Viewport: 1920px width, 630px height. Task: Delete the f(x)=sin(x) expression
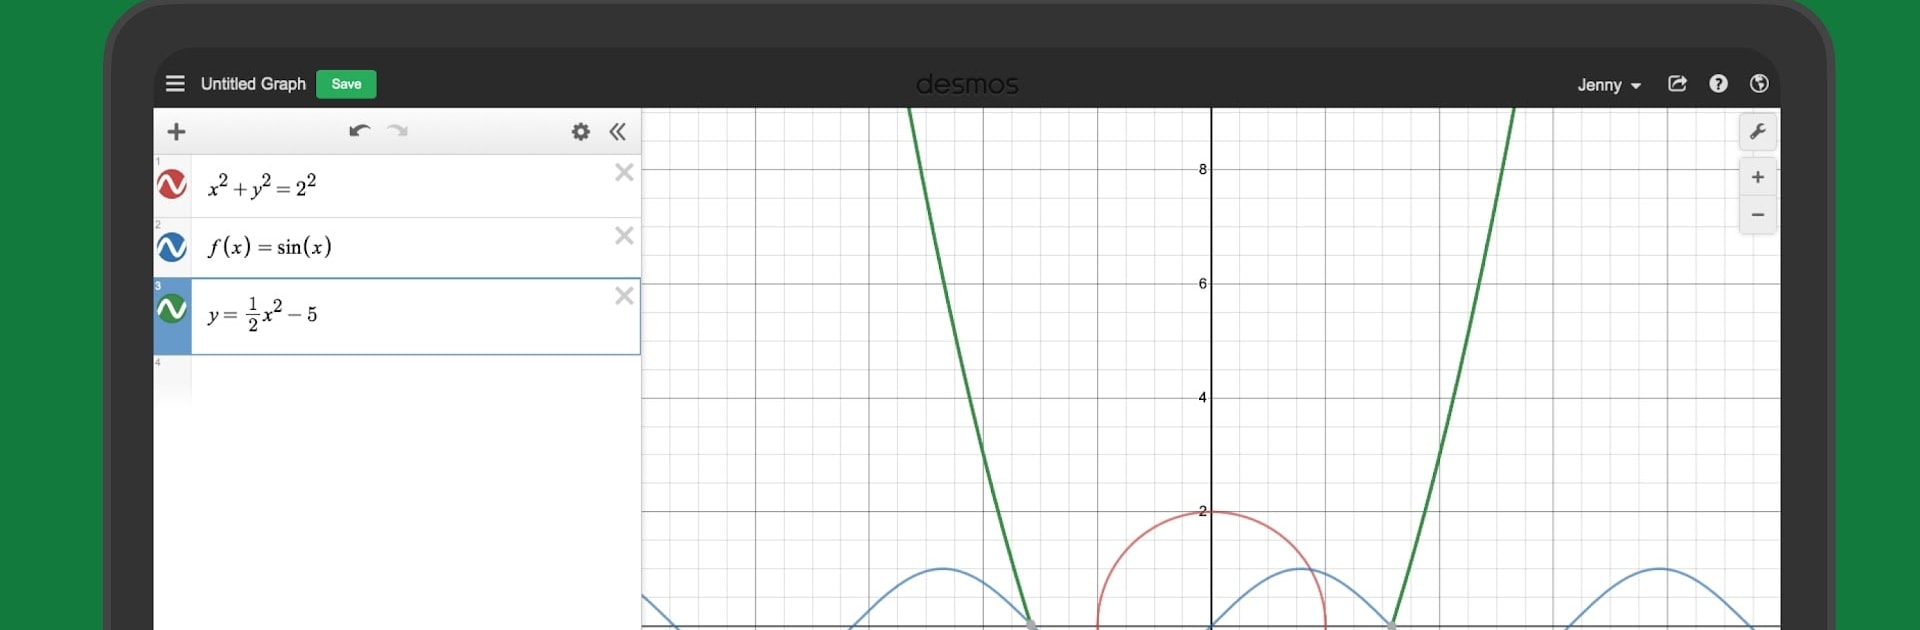(624, 235)
